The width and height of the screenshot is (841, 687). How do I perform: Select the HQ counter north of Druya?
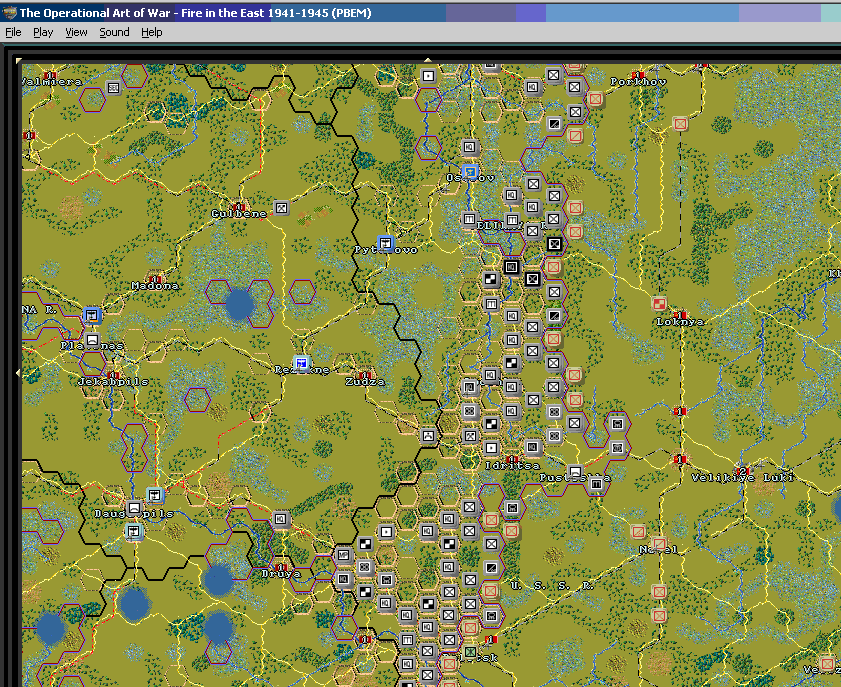(x=281, y=519)
